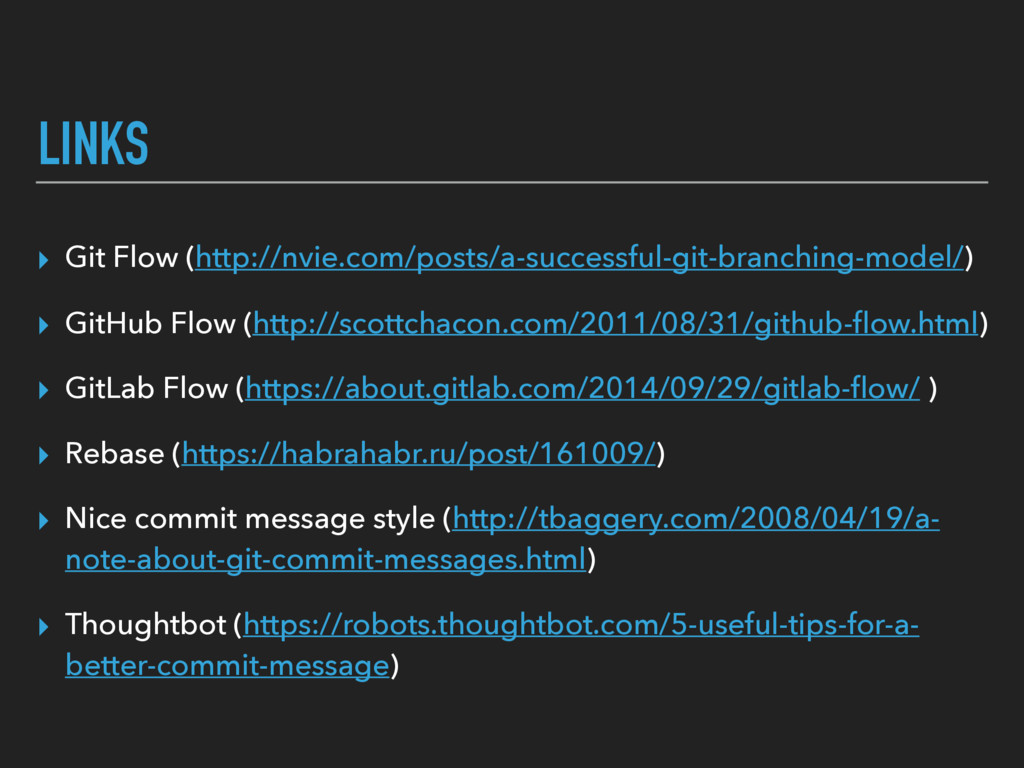Click the "Git Flow" label text

121,257
